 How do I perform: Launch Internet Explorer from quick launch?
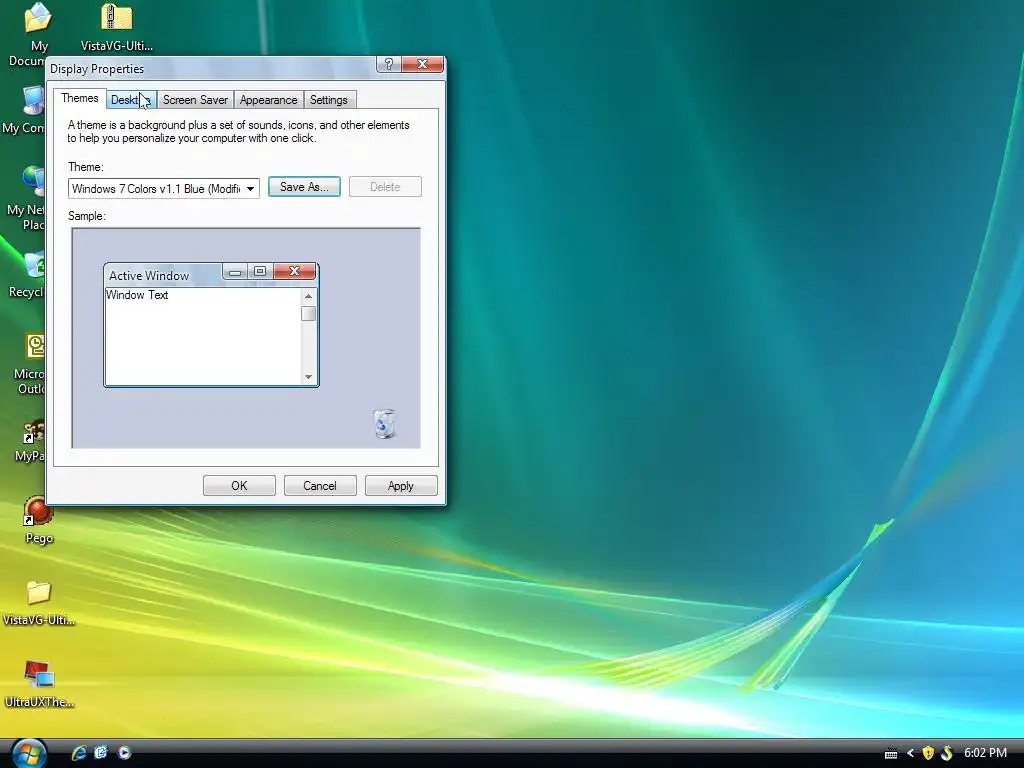point(79,753)
